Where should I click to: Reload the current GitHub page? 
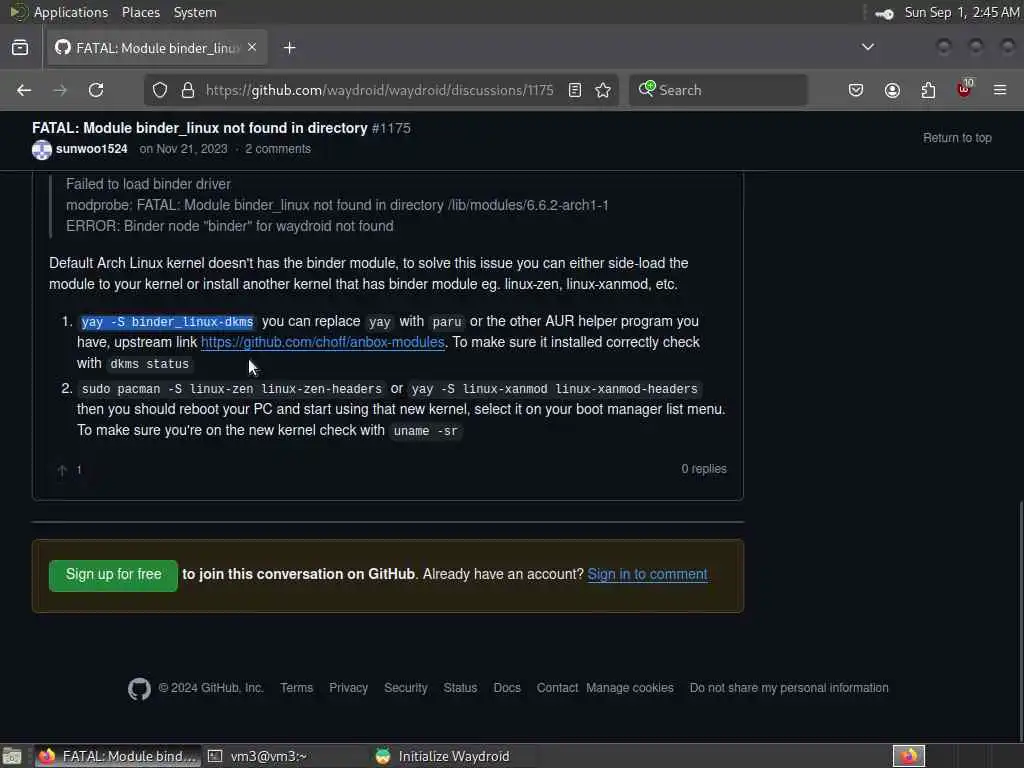tap(96, 90)
